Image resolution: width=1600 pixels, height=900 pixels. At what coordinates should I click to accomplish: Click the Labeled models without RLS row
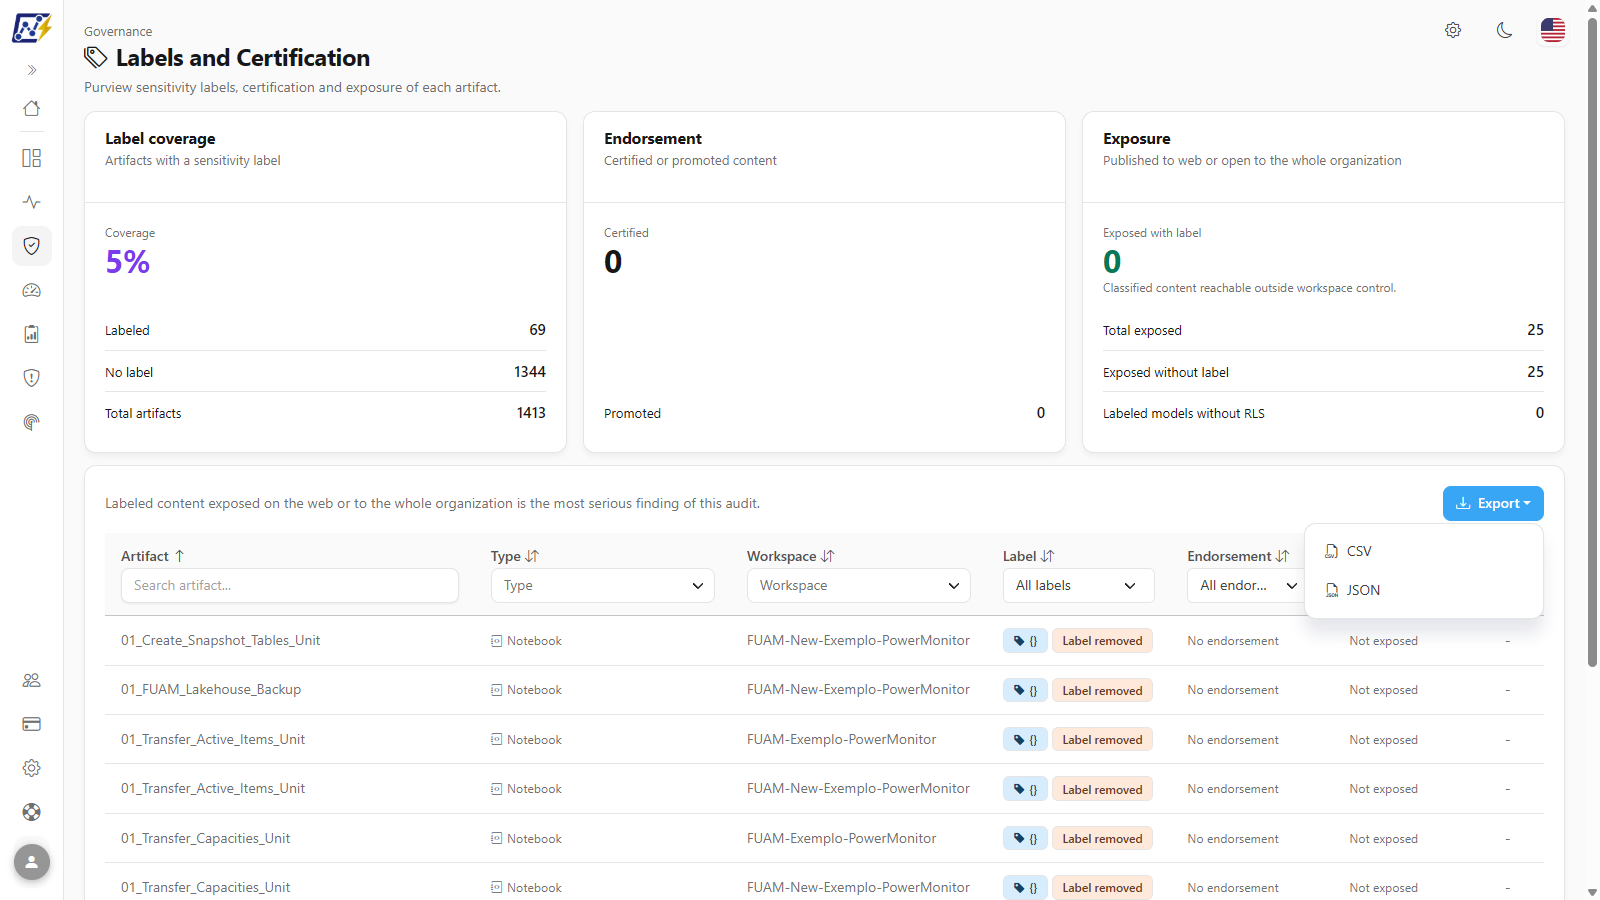[x=1323, y=413]
